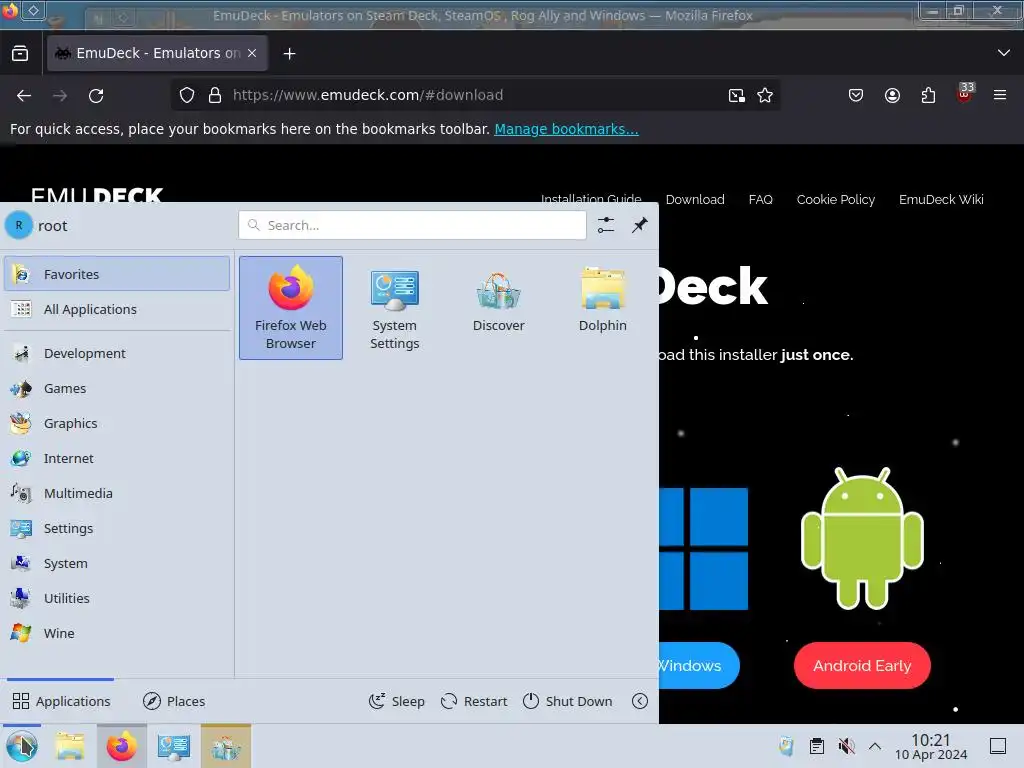Open Discover software center icon
The height and width of the screenshot is (768, 1024).
(498, 308)
